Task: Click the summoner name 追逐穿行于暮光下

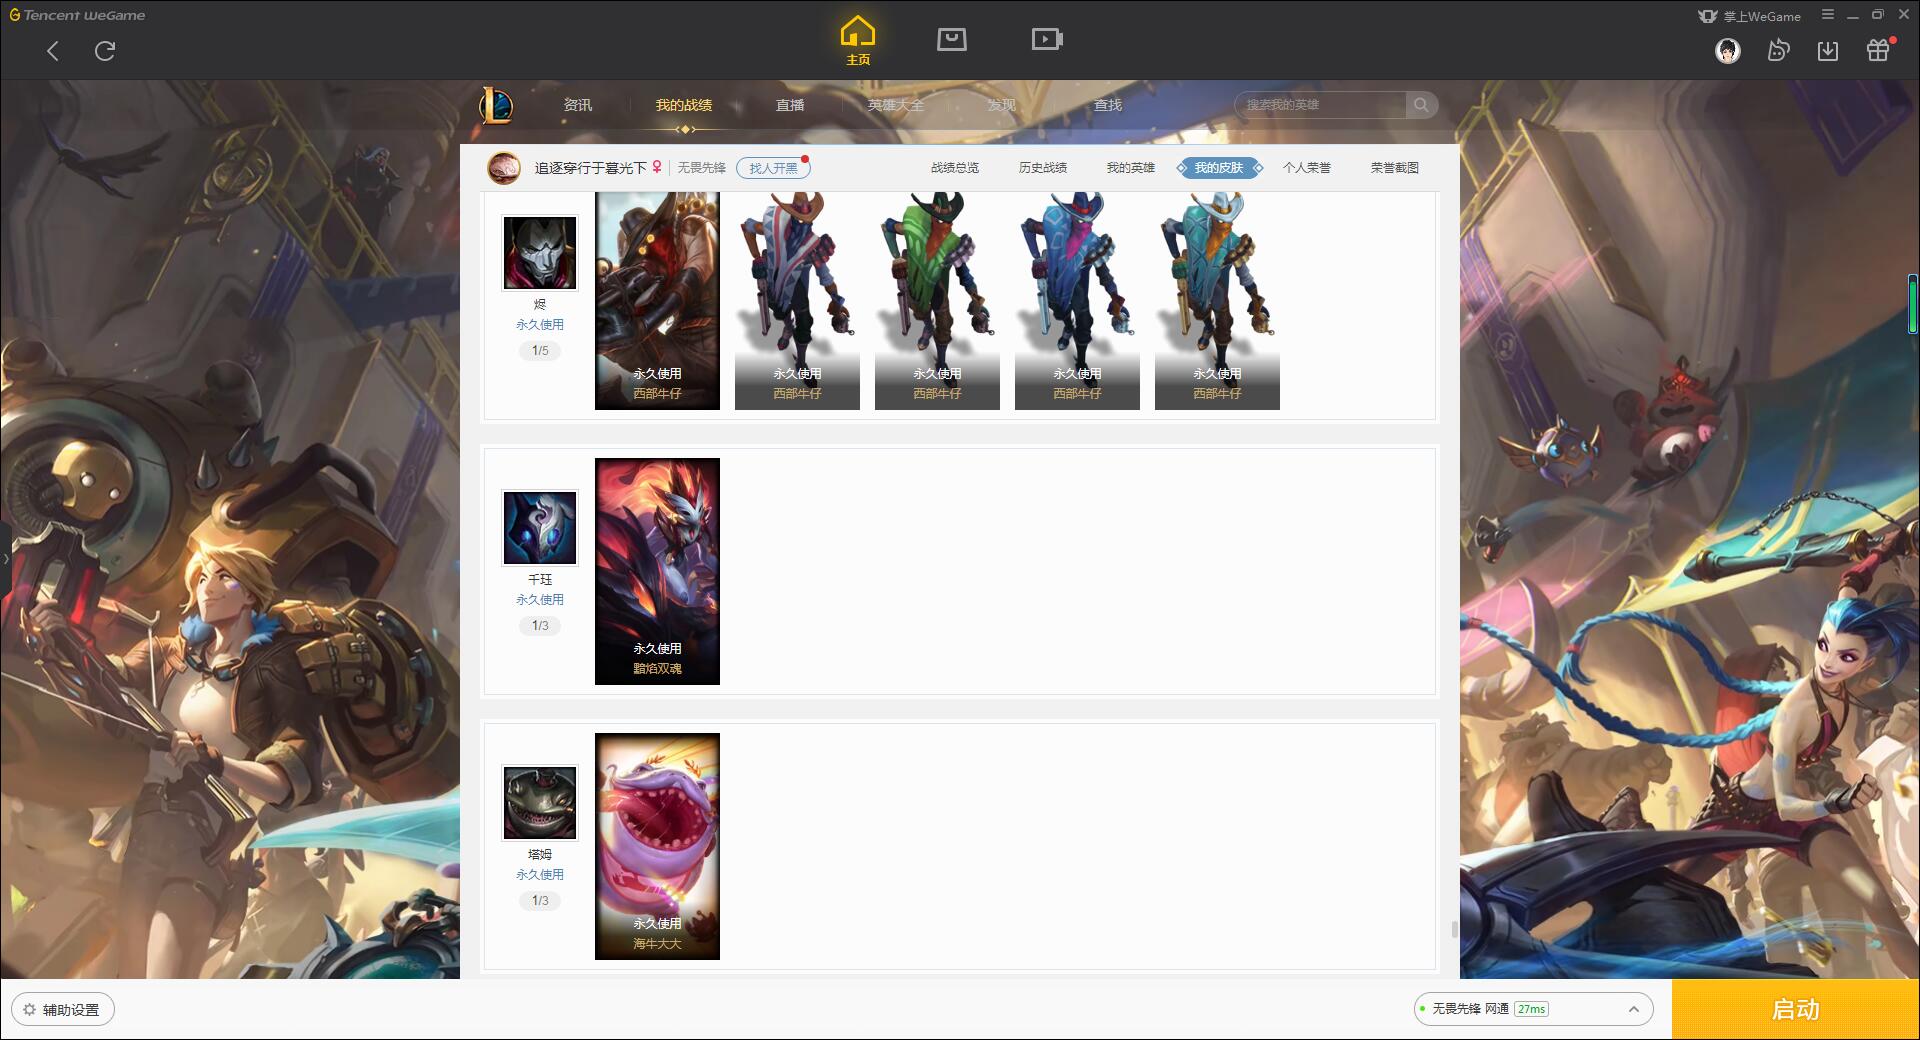Action: (590, 168)
